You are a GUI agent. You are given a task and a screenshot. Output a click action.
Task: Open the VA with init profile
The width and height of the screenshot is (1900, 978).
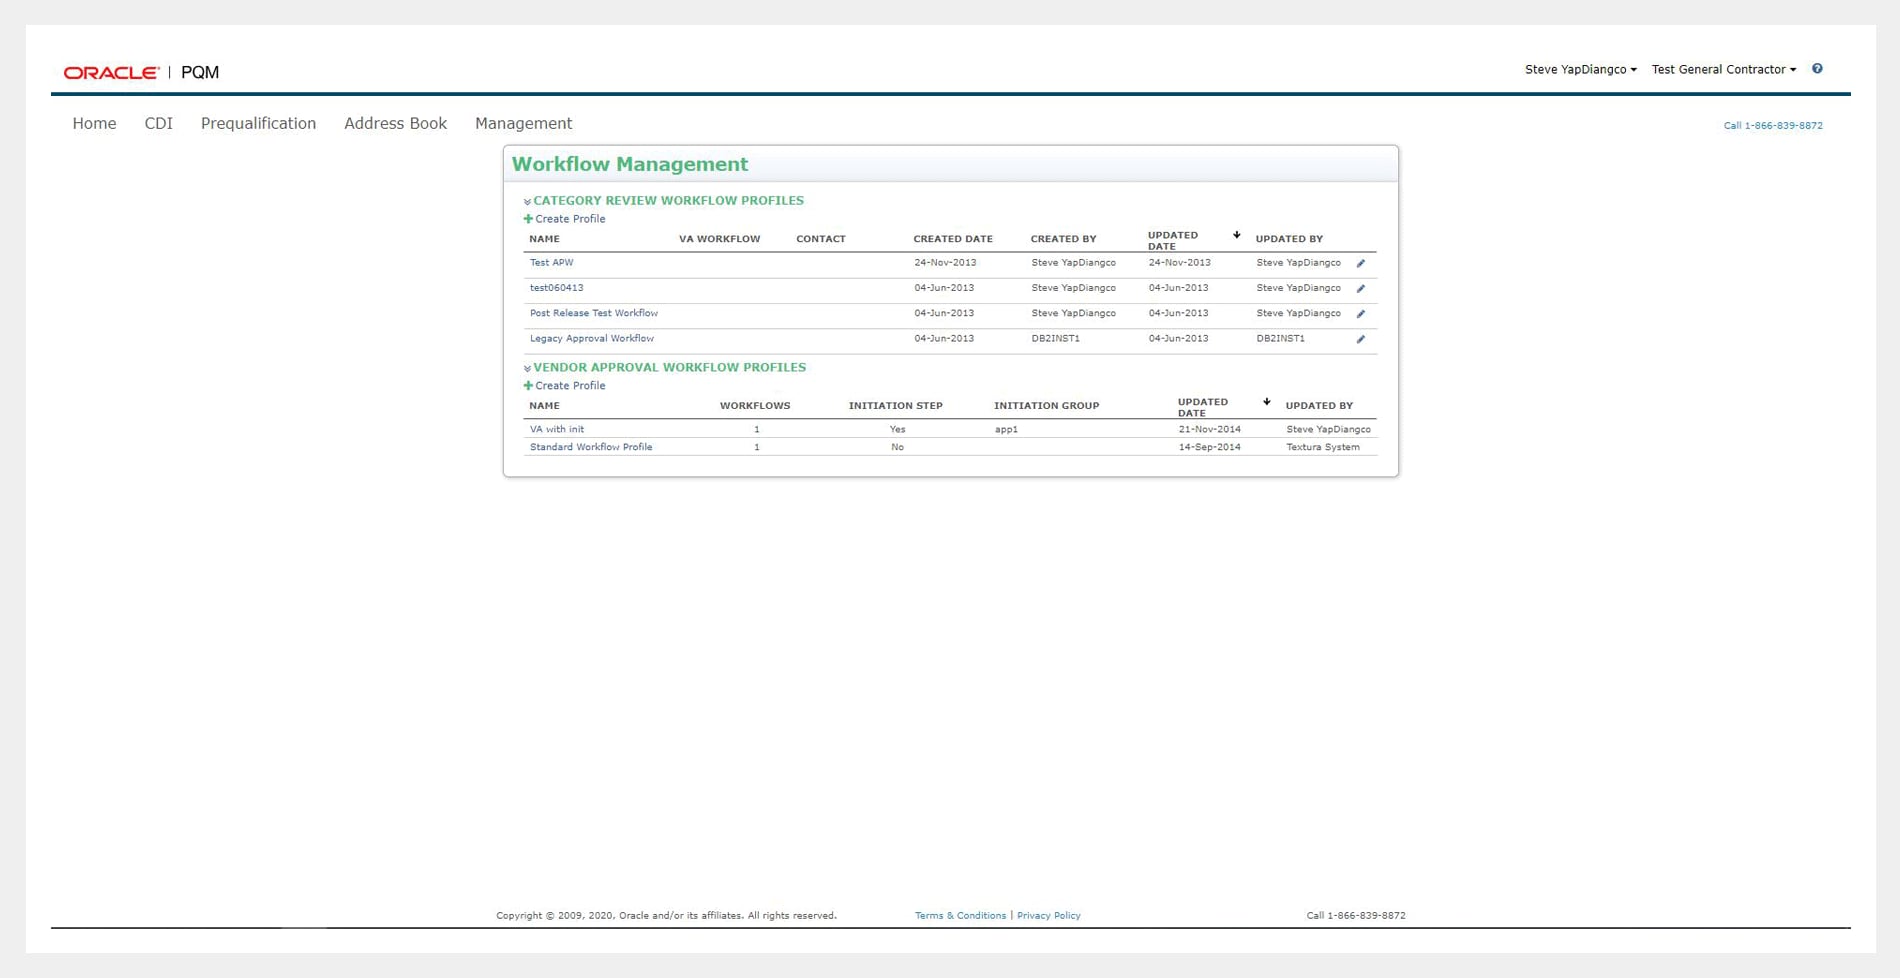[557, 429]
